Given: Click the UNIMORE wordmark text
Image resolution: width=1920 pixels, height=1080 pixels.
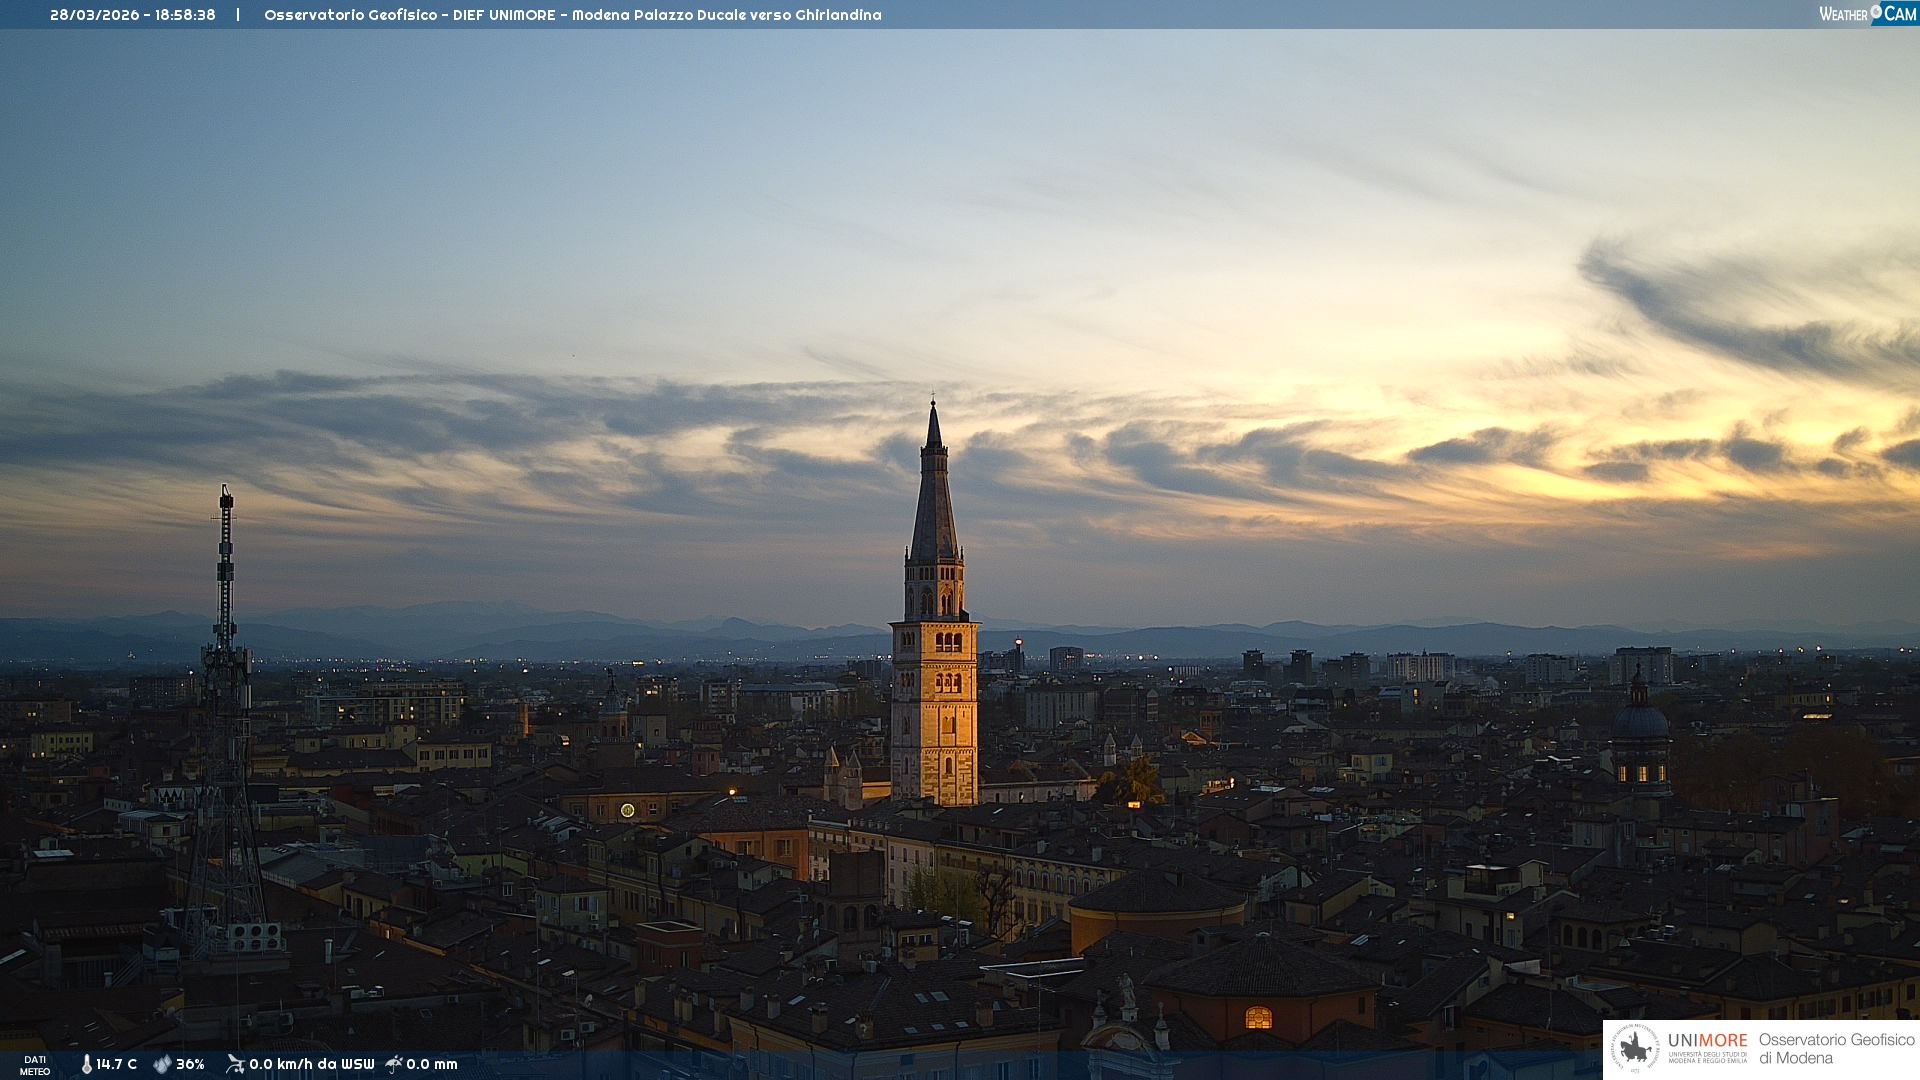Looking at the screenshot, I should click(x=1707, y=1041).
